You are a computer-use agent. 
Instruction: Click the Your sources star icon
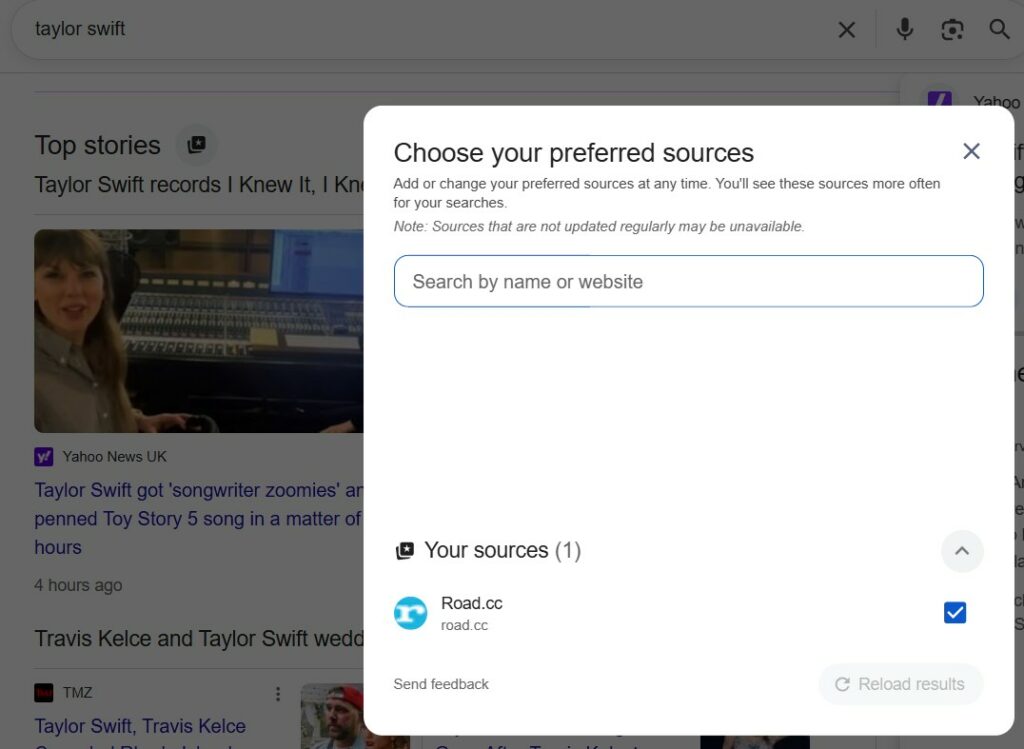(405, 550)
